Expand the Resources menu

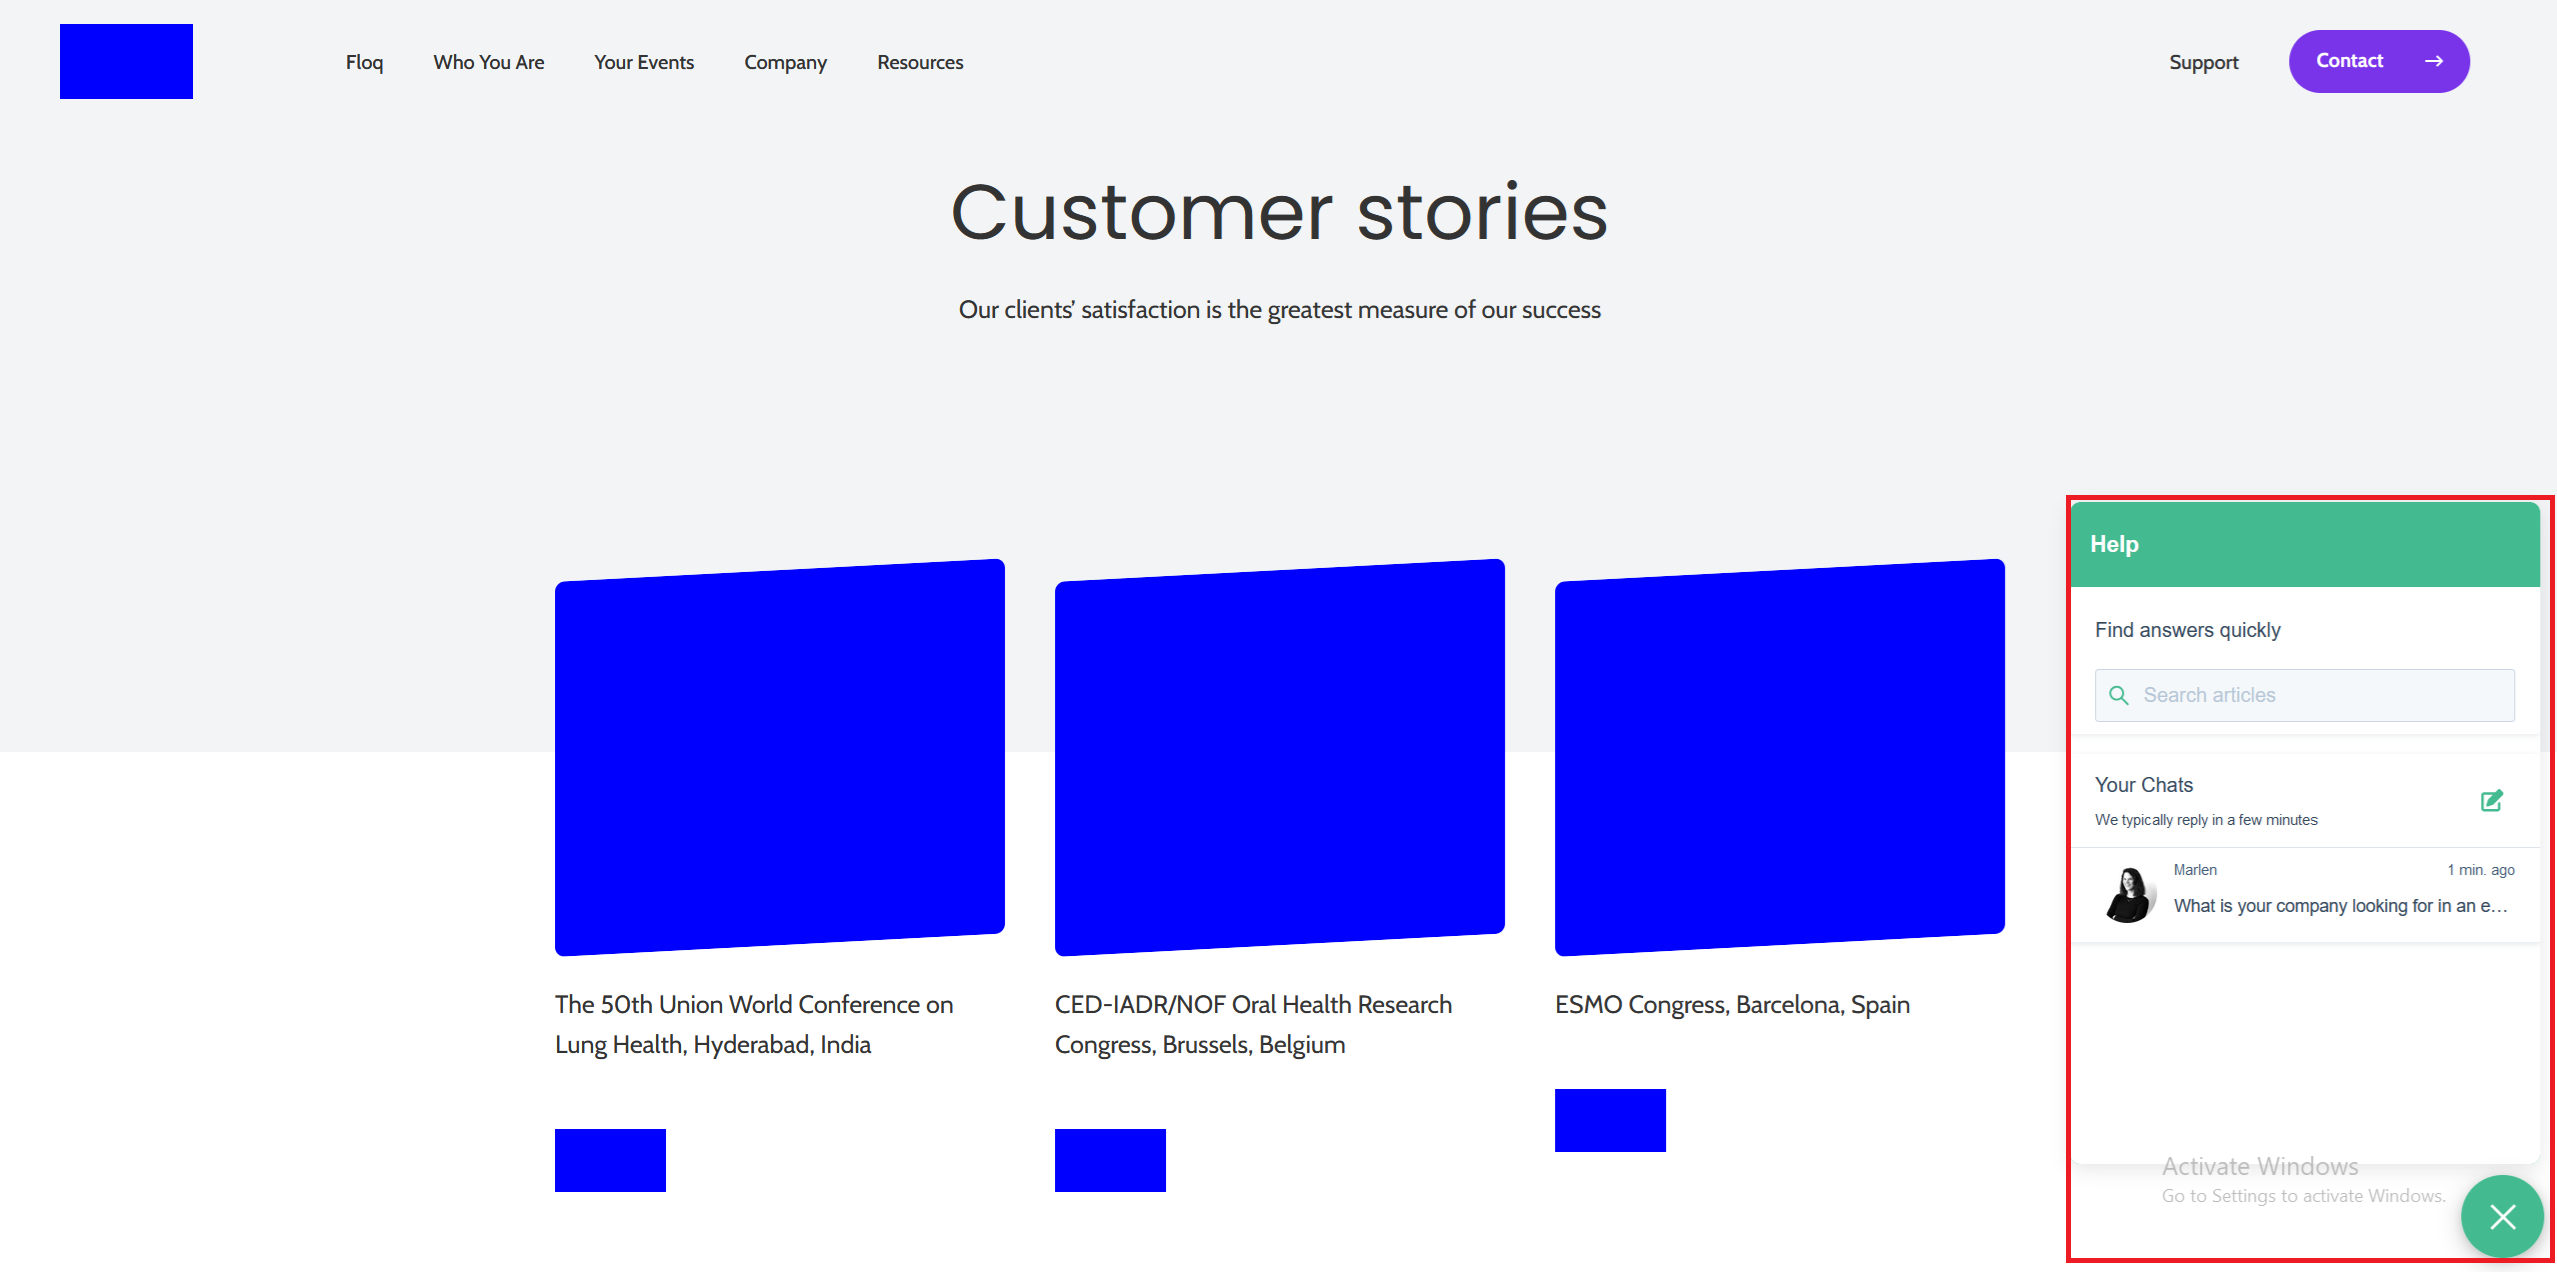[920, 62]
